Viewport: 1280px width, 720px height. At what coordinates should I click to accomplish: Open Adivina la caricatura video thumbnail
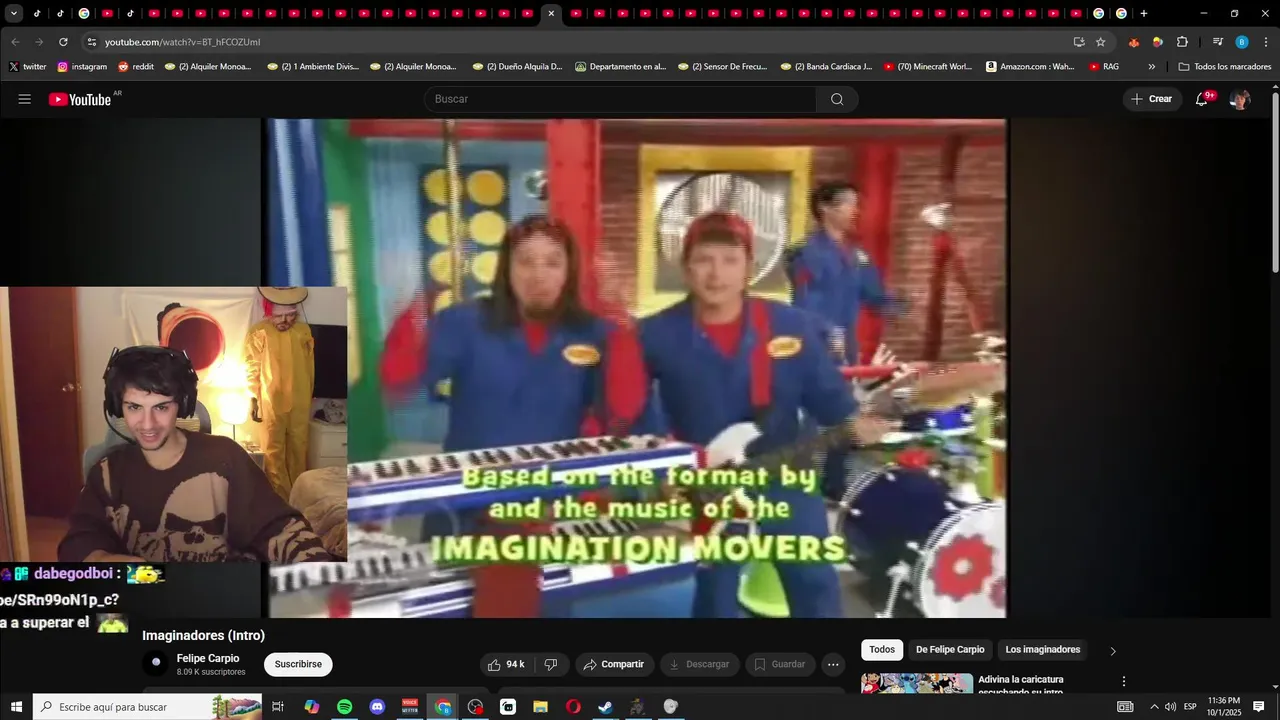click(x=916, y=683)
